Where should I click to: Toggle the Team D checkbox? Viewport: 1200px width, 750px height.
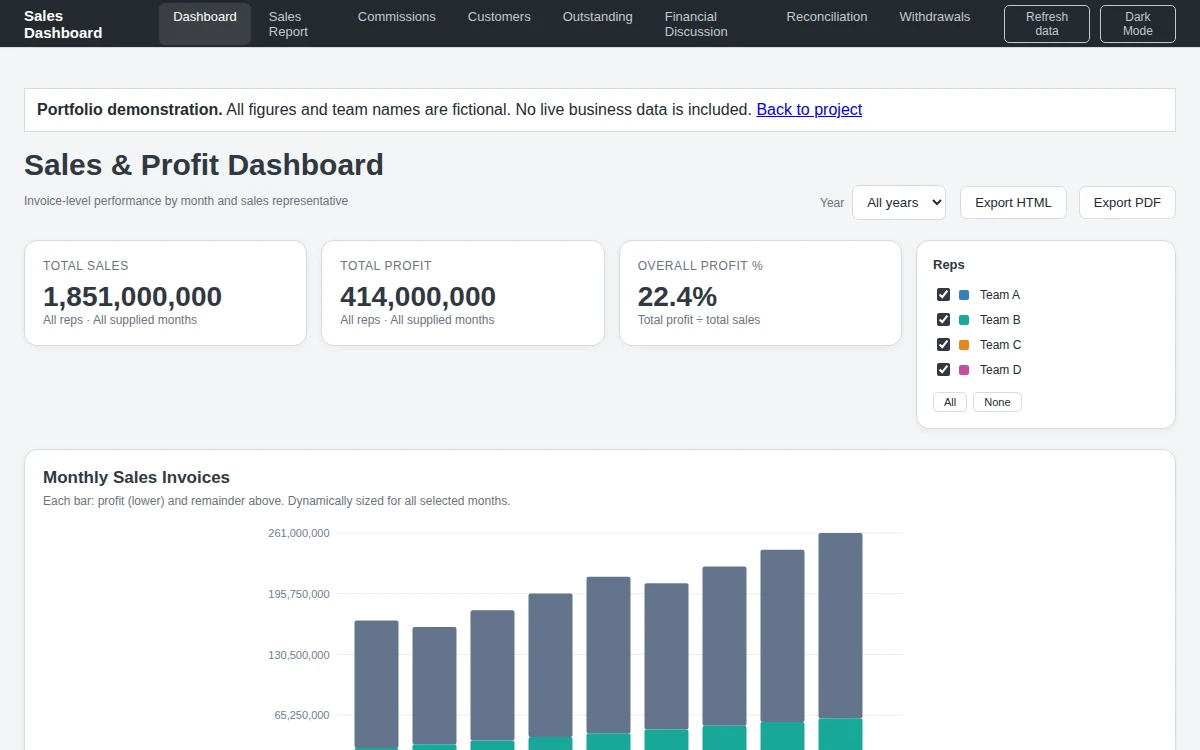click(x=943, y=370)
